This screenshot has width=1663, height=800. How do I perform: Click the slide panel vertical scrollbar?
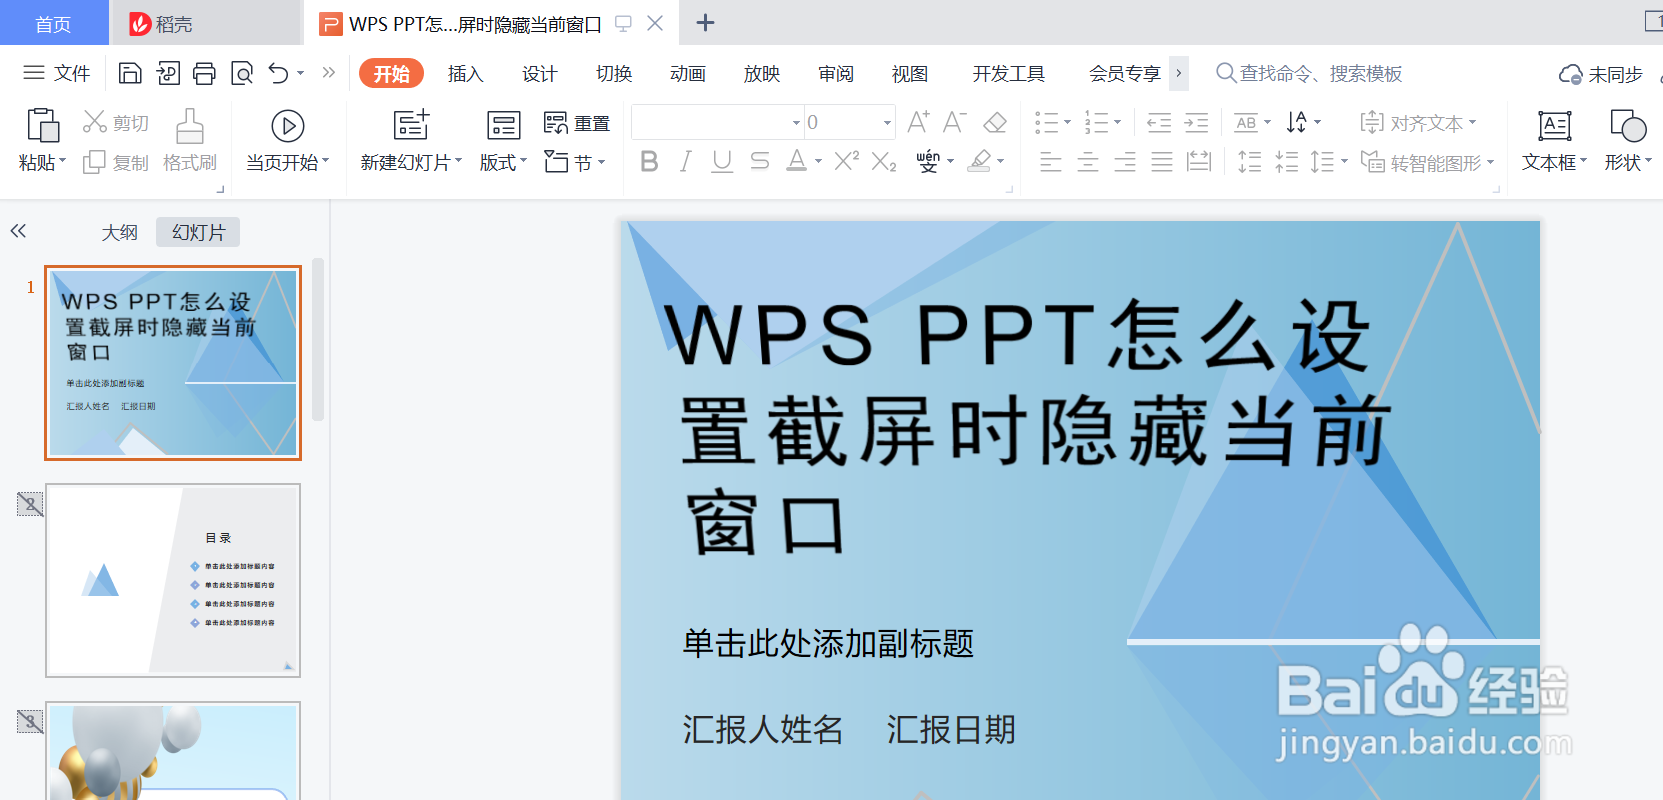[x=318, y=340]
